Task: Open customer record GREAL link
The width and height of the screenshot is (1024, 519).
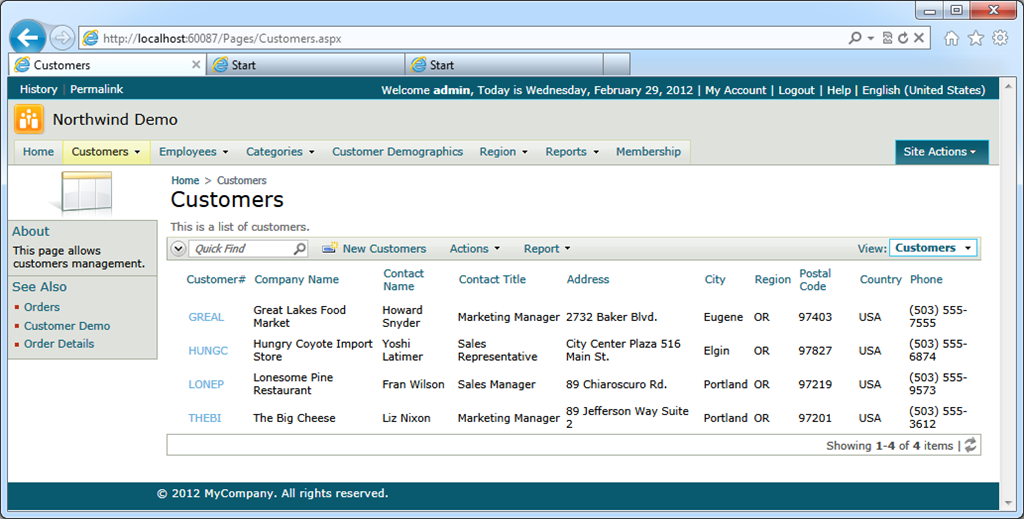Action: click(206, 317)
